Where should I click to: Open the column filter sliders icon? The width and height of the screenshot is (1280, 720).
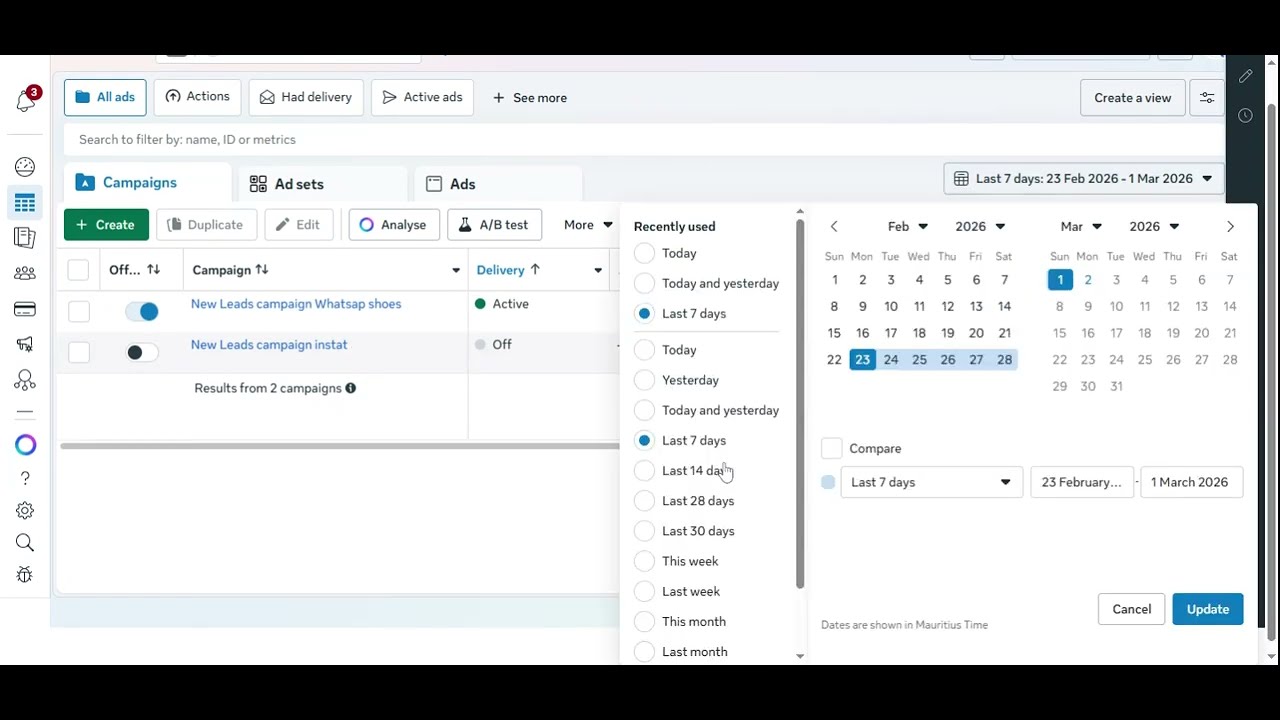[1207, 98]
